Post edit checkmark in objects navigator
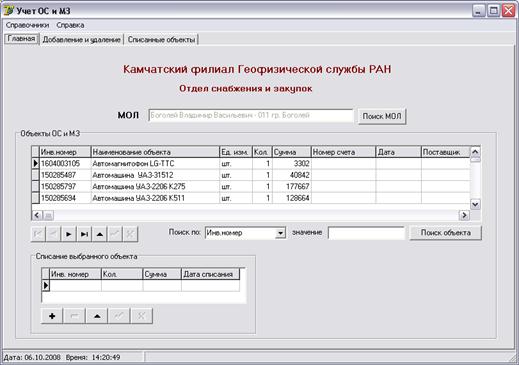 coord(115,234)
